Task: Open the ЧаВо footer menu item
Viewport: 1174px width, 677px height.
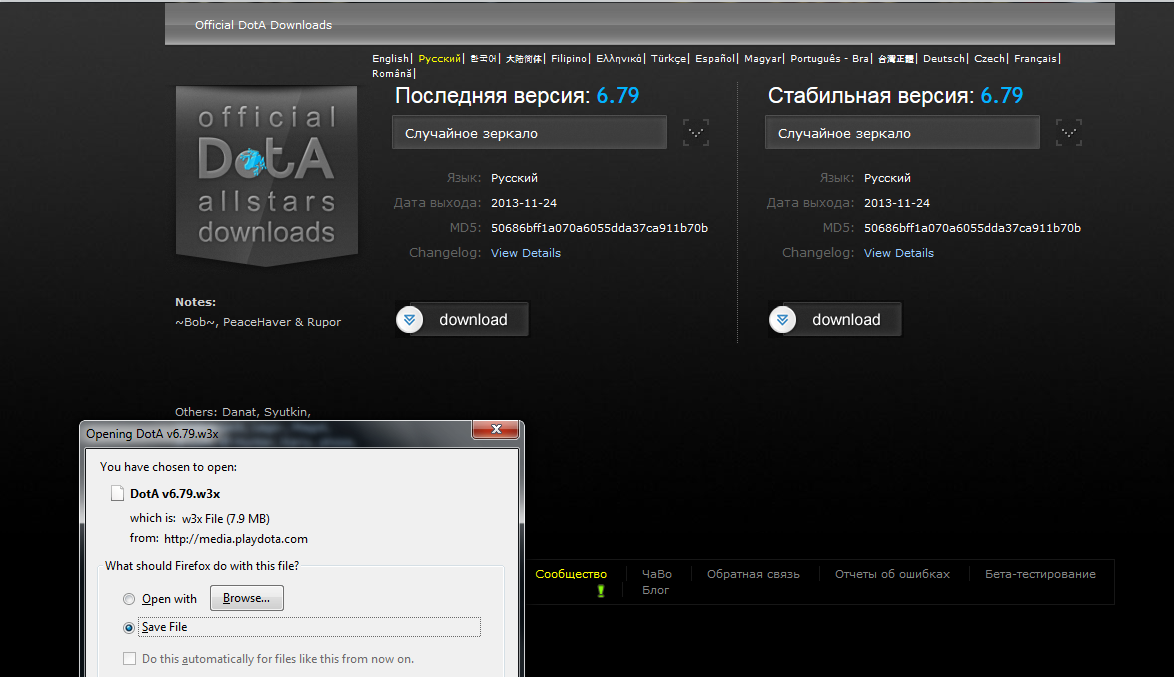Action: (657, 574)
